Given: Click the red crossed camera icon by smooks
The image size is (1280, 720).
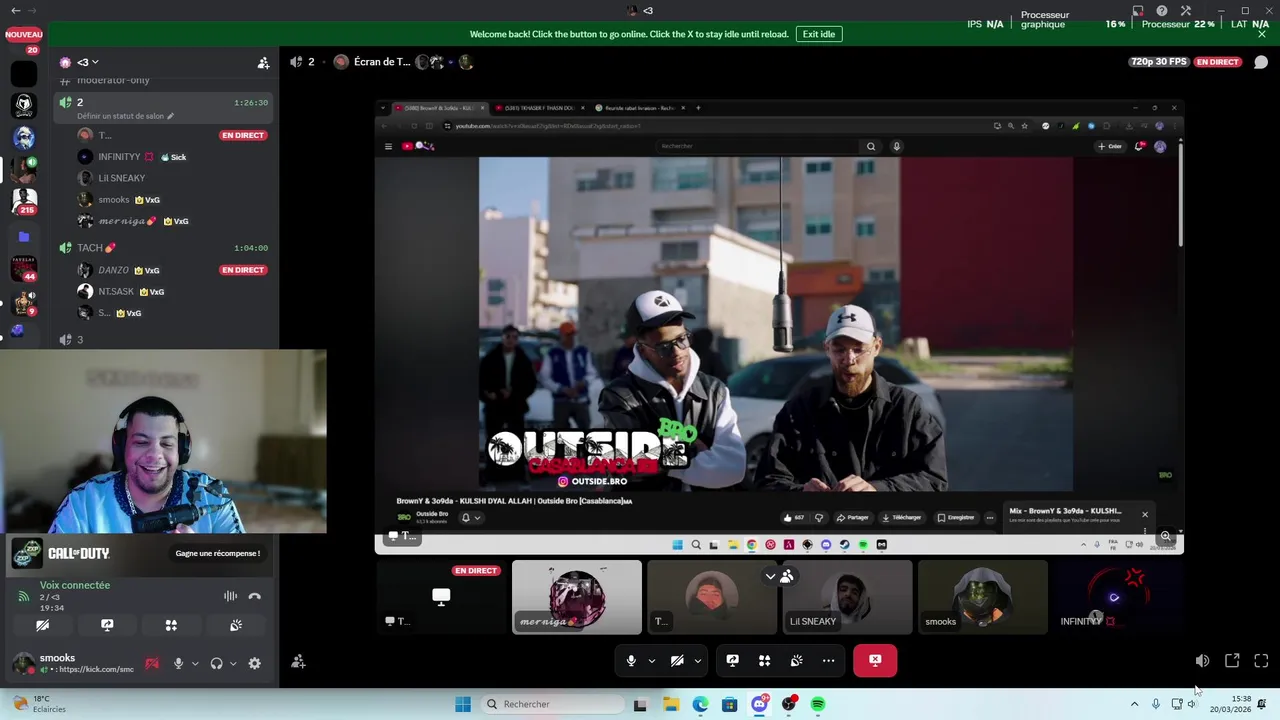Looking at the screenshot, I should coord(152,663).
